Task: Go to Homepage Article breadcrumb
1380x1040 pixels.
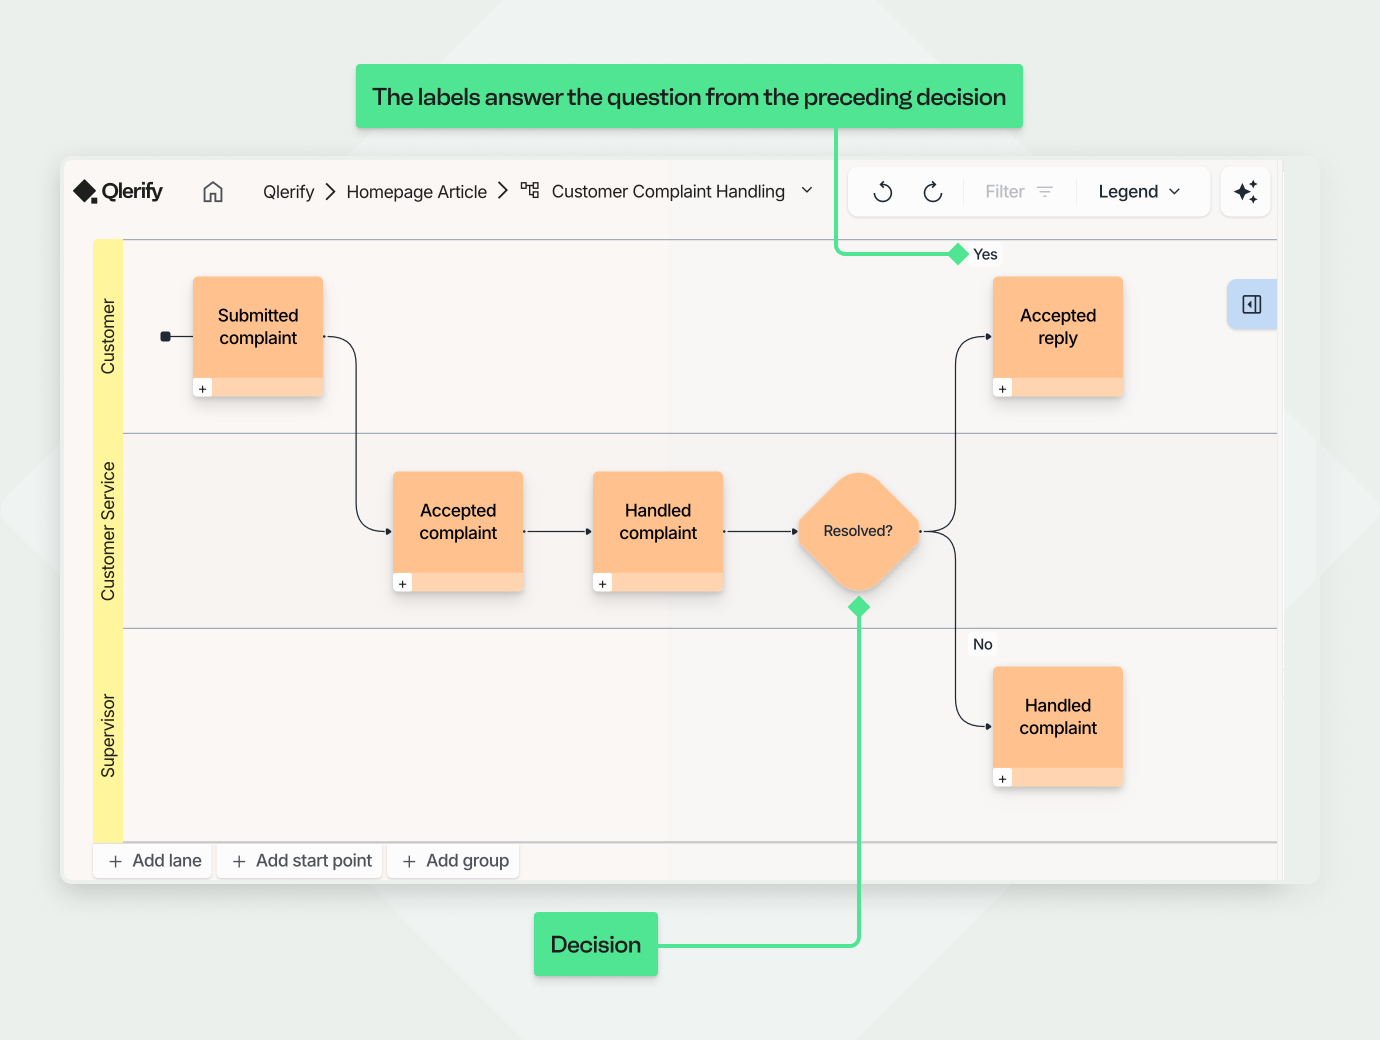Action: click(416, 192)
